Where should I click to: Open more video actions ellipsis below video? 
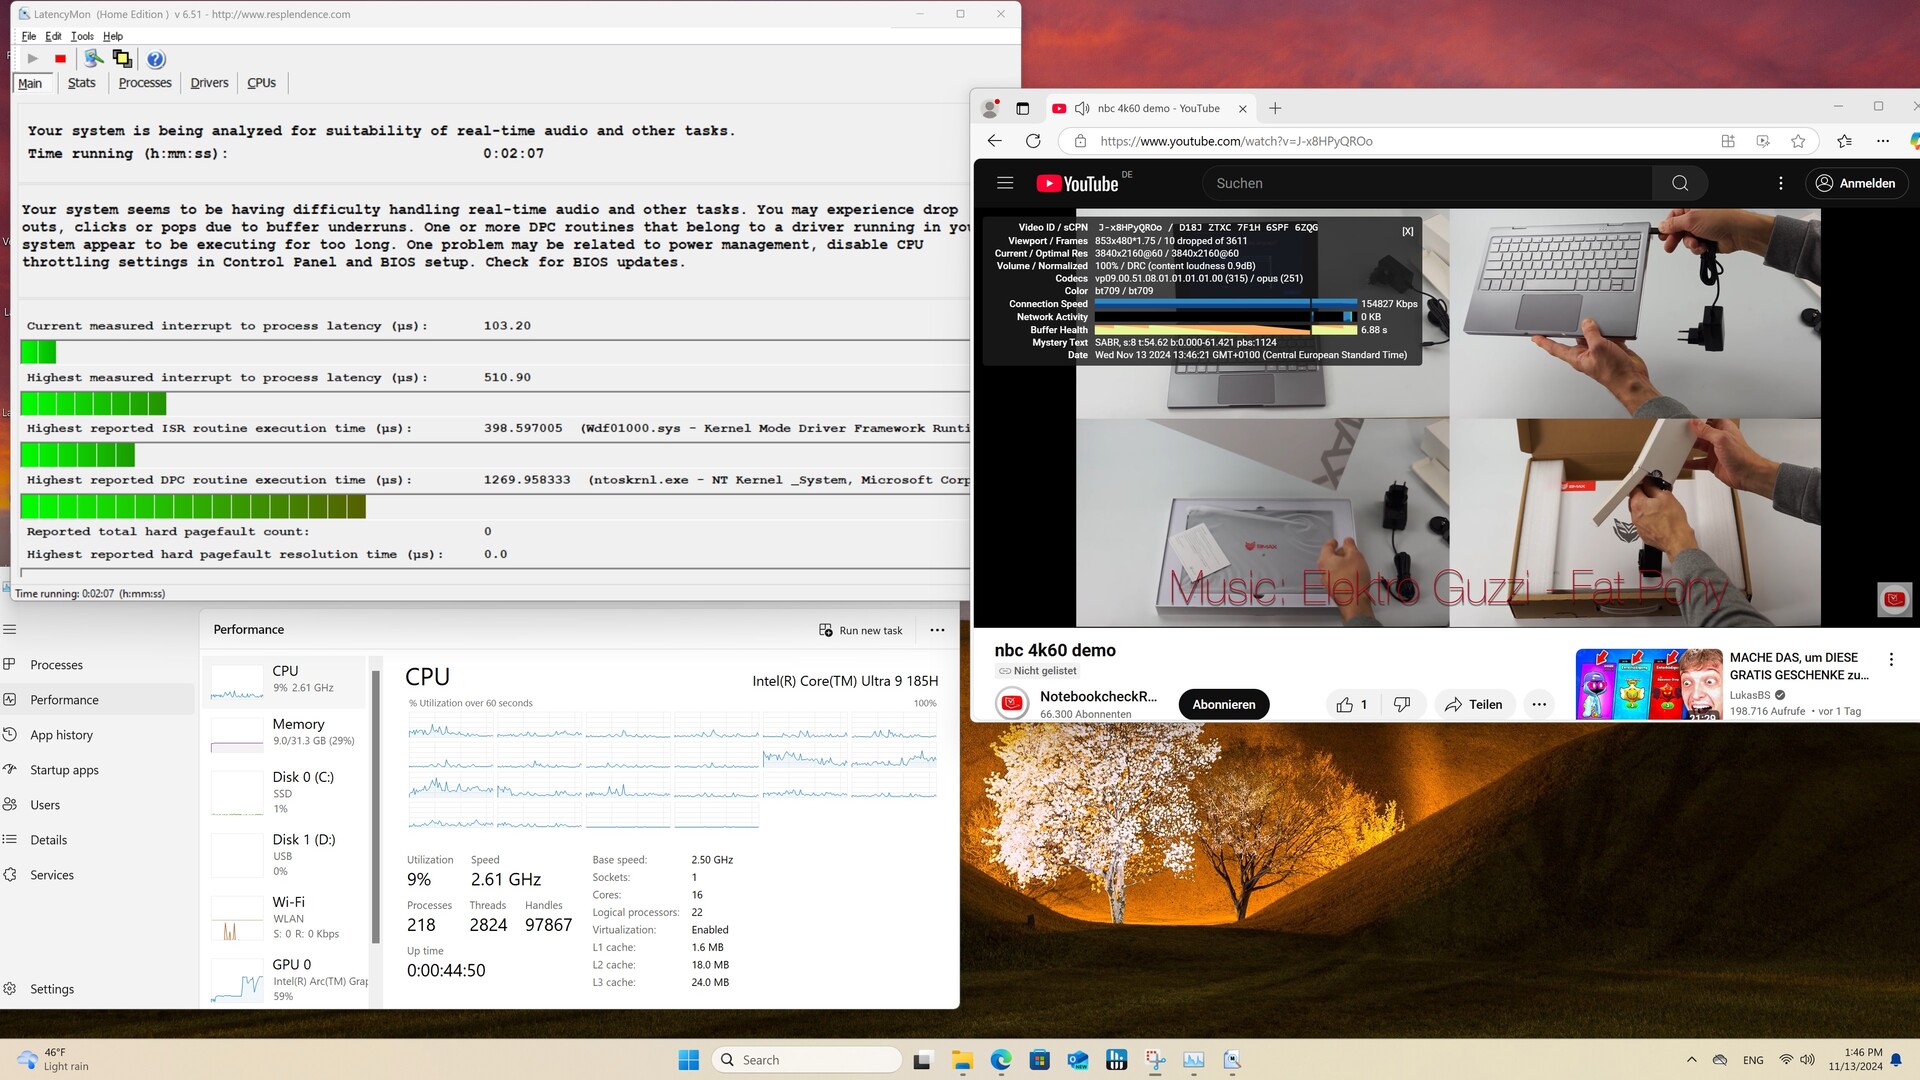click(x=1539, y=704)
